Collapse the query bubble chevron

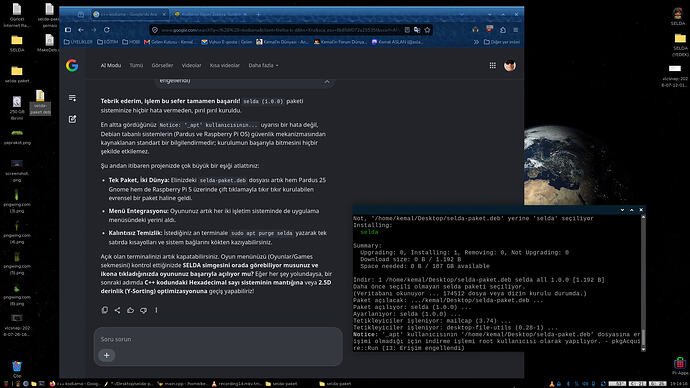click(x=327, y=81)
